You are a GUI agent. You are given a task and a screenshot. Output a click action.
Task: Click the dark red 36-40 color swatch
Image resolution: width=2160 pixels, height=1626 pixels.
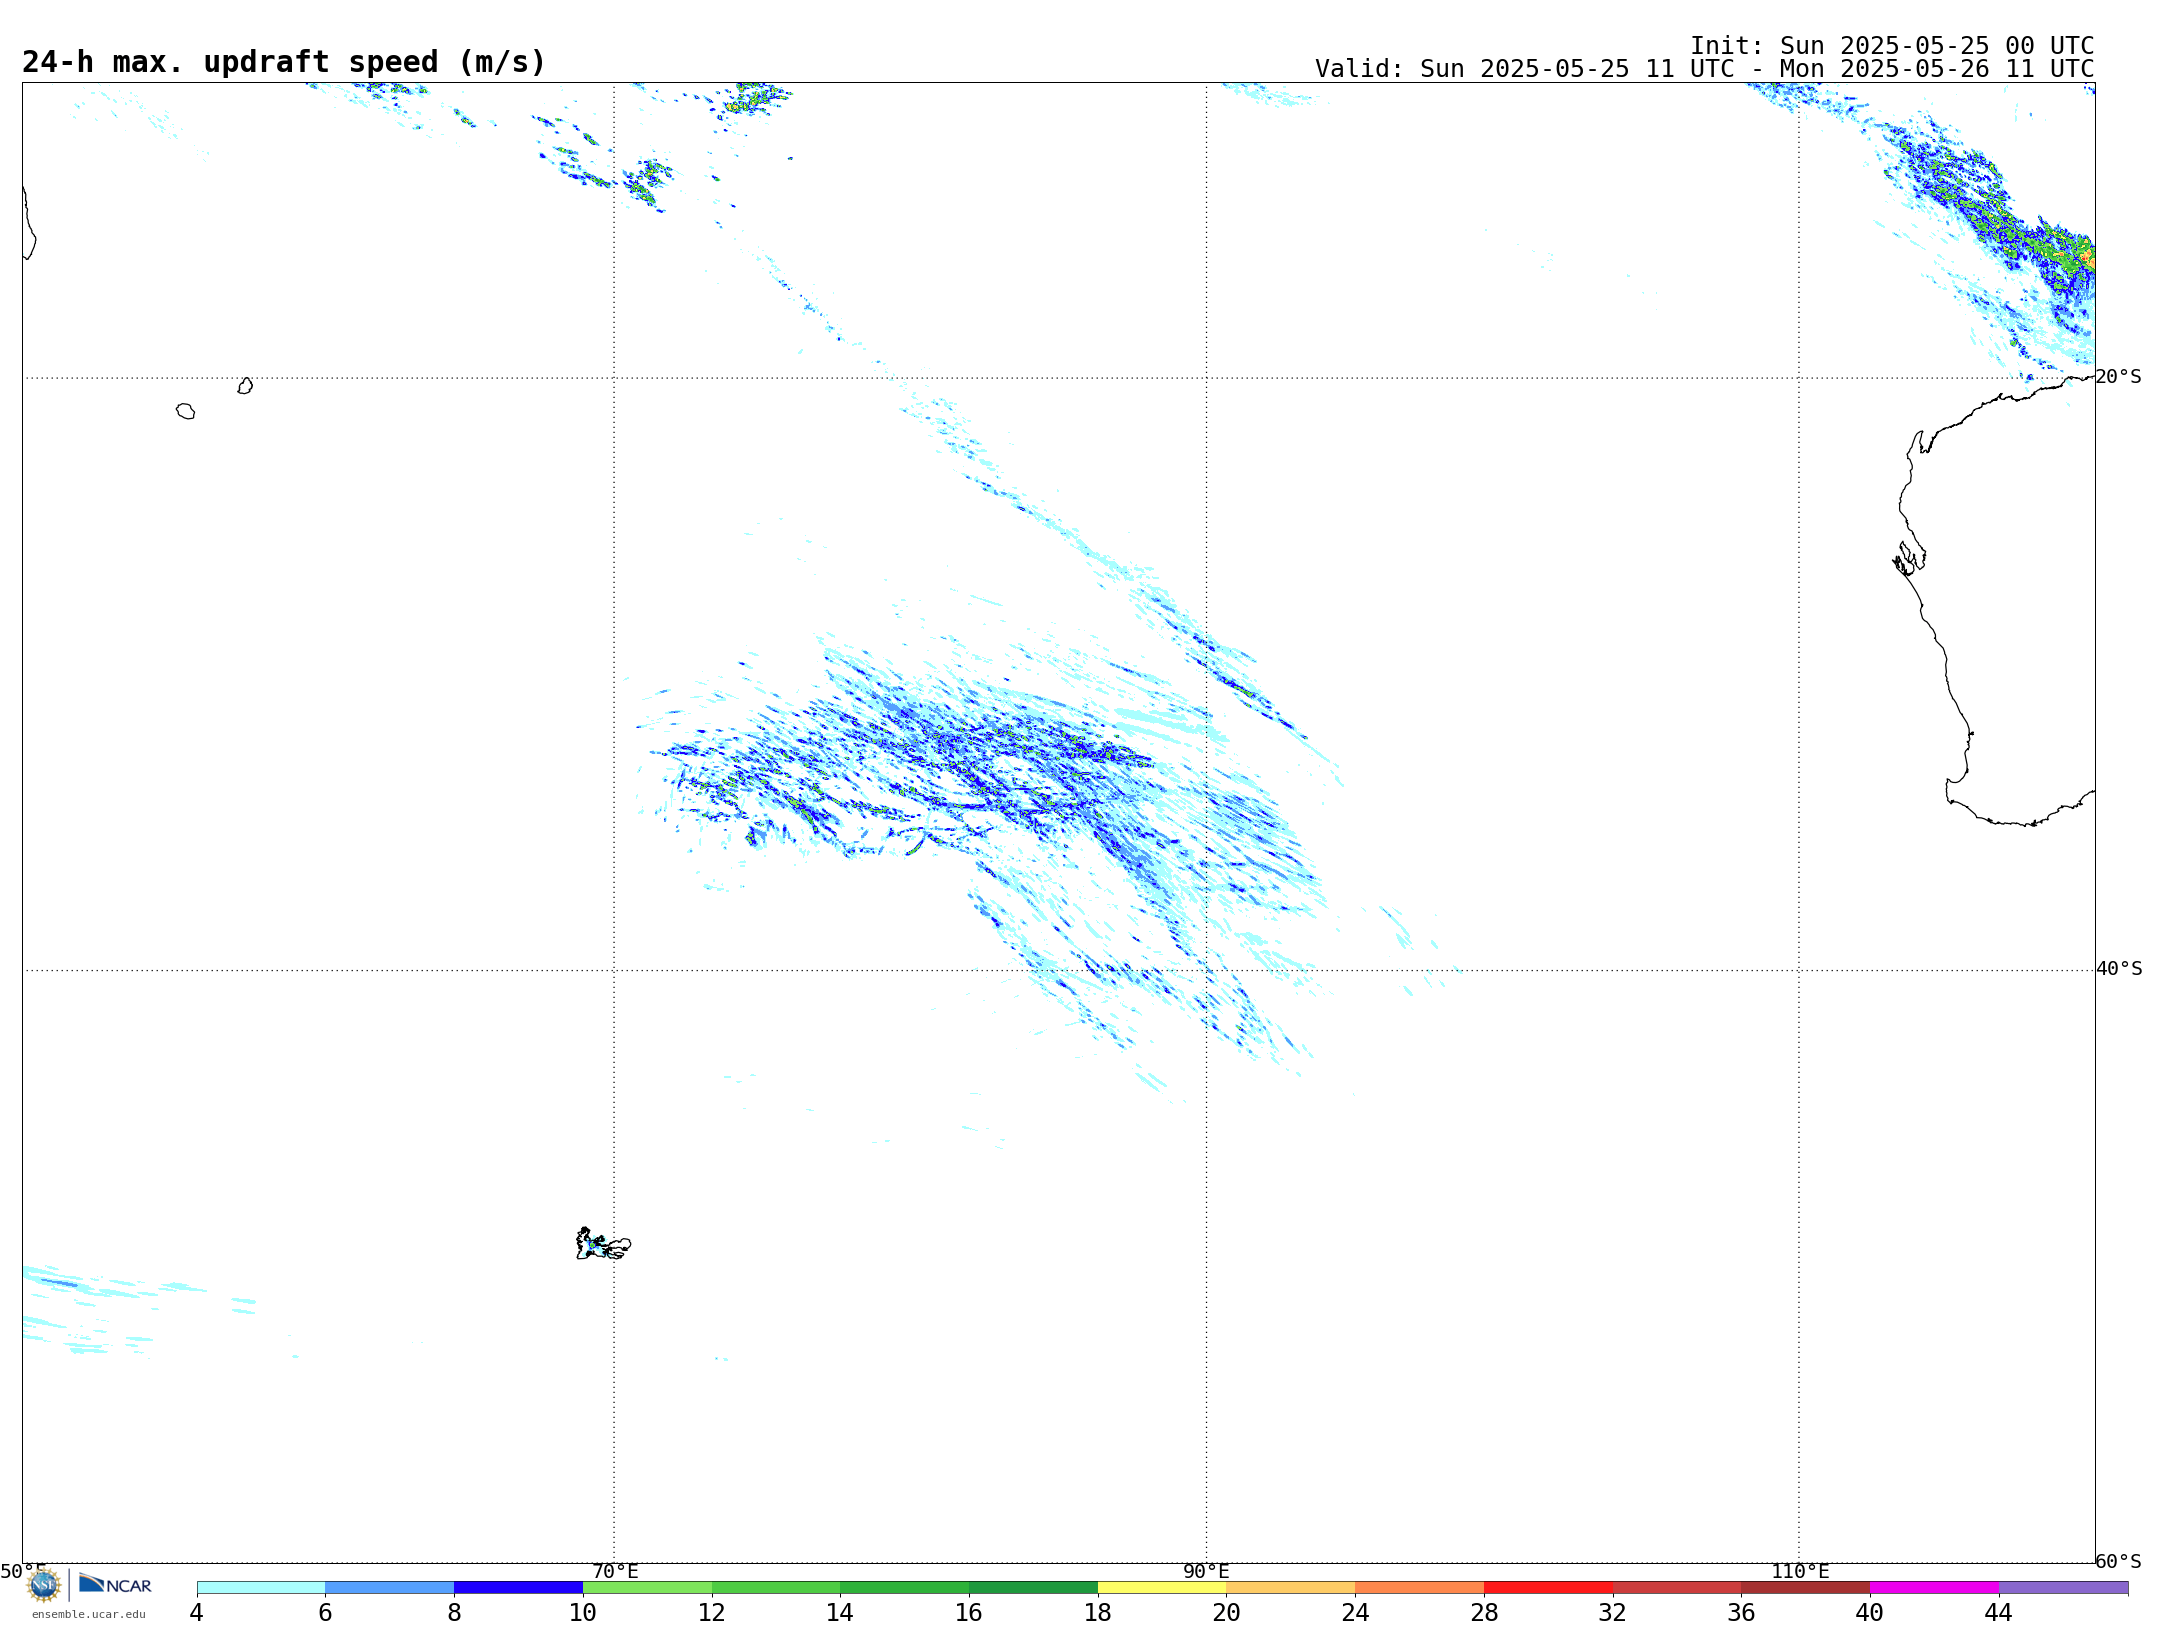click(x=1806, y=1588)
